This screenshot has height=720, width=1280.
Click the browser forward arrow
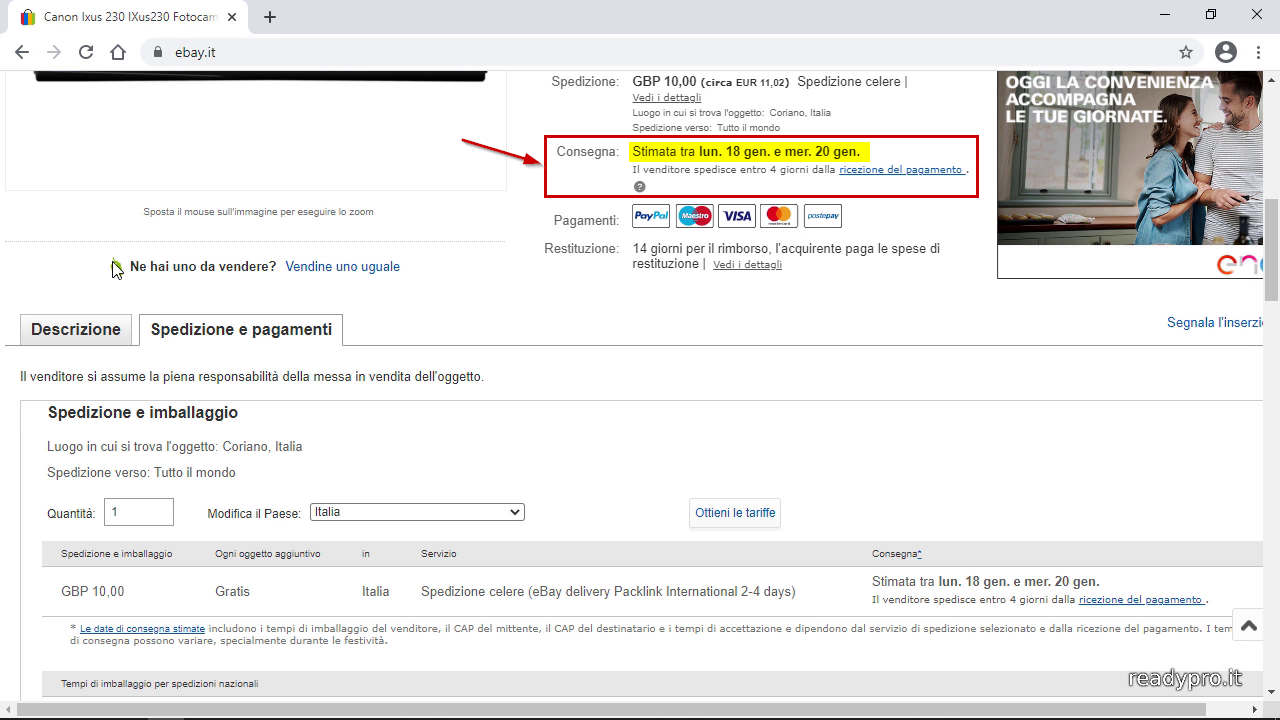[54, 52]
